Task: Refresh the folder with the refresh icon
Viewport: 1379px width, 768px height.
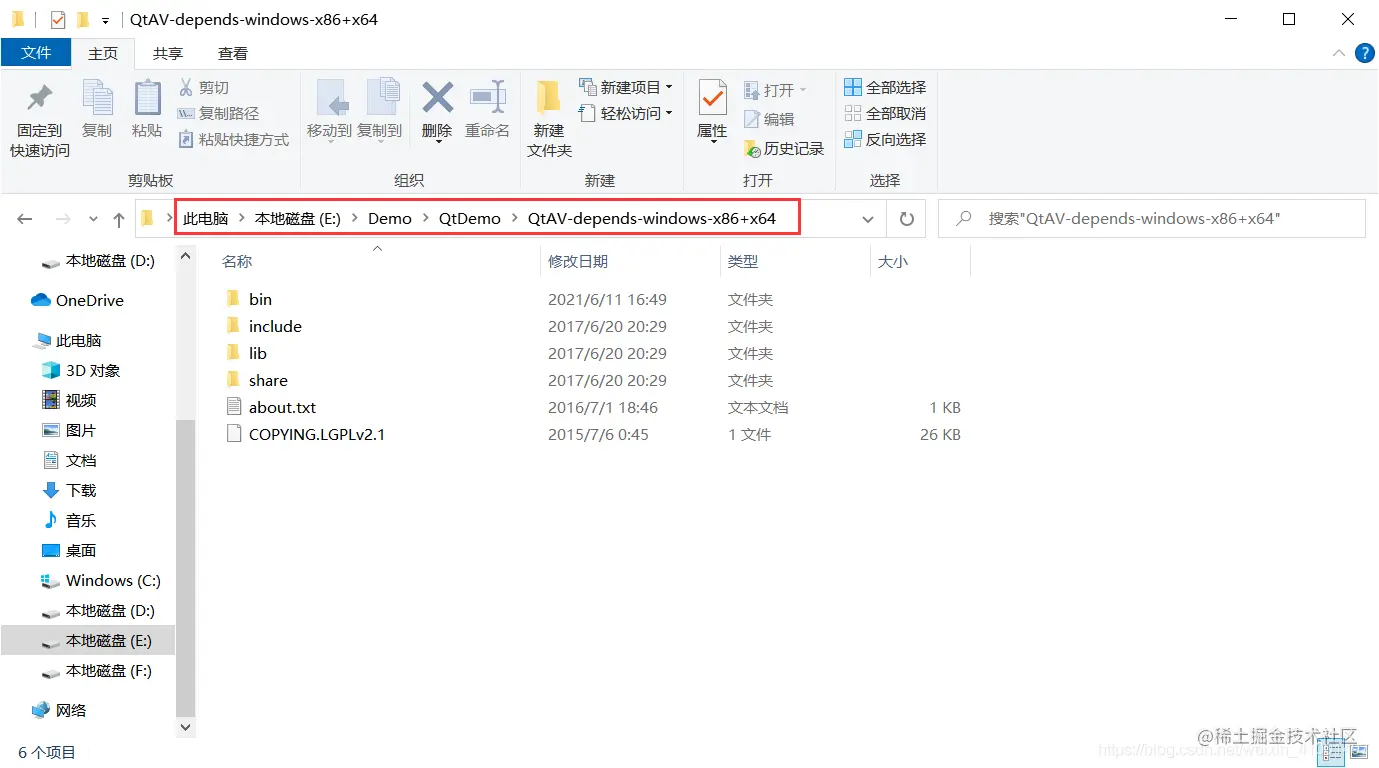Action: 905,218
